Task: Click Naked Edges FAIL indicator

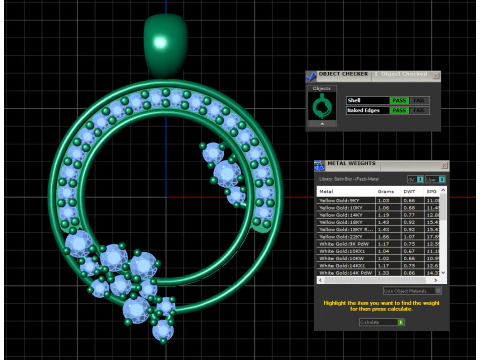Action: [419, 110]
